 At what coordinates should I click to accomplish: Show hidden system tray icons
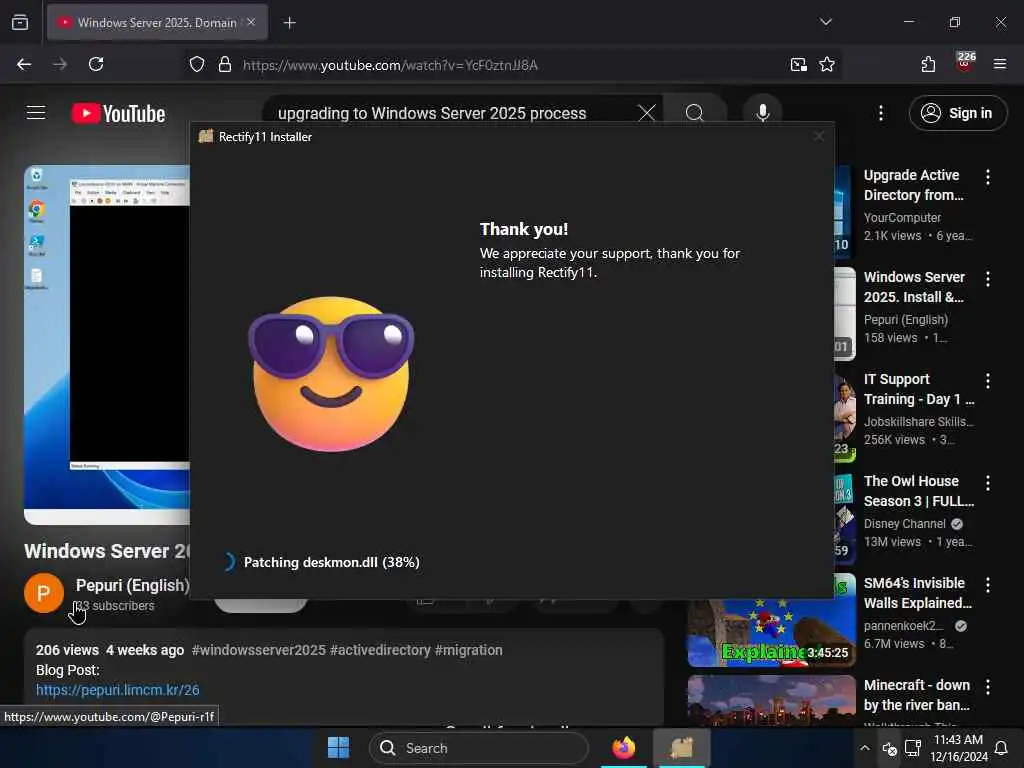864,748
